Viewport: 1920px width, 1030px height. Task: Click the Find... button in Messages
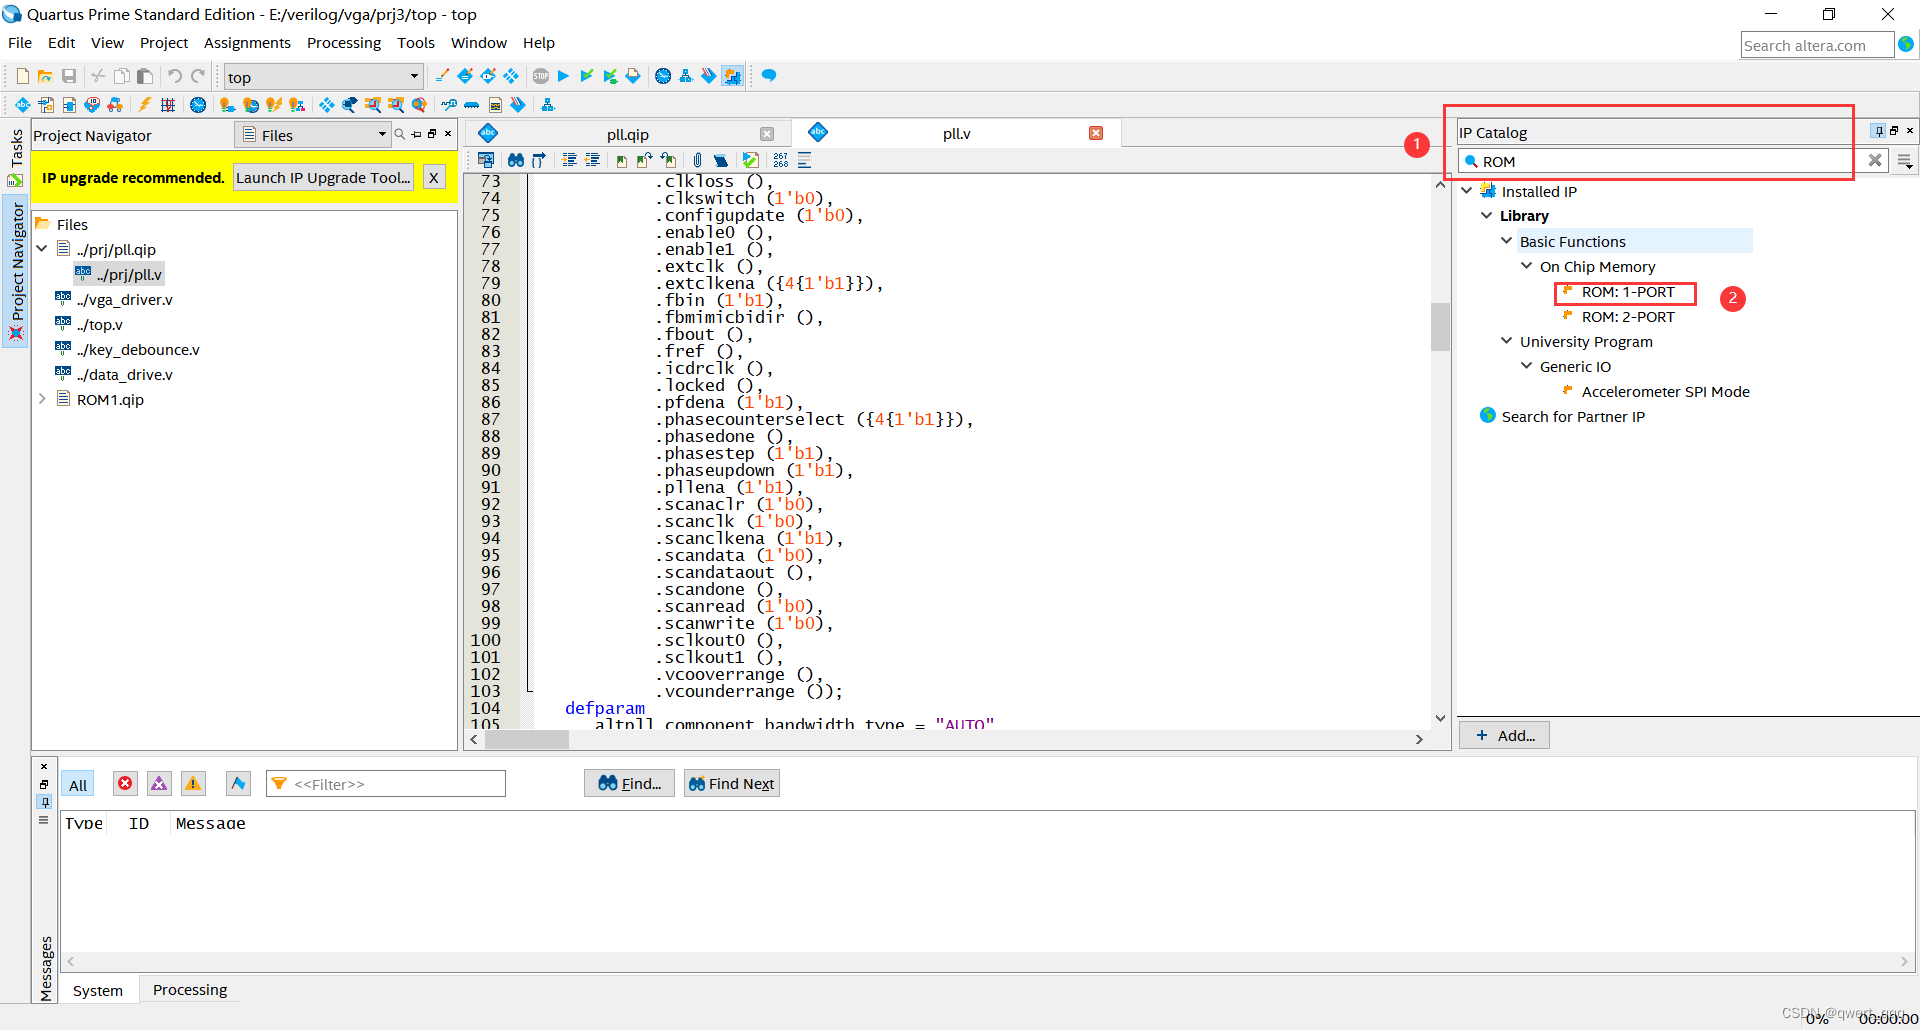point(630,784)
